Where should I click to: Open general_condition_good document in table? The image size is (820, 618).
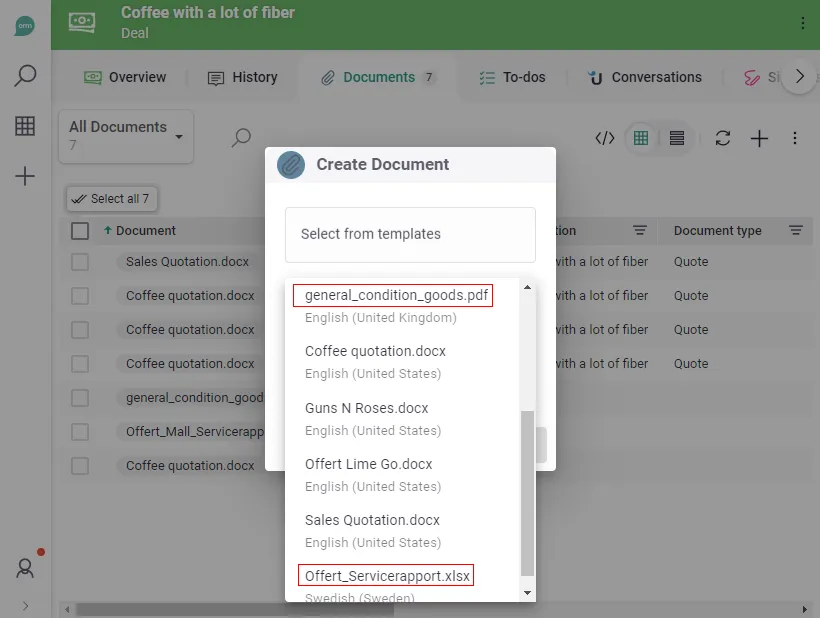(195, 397)
